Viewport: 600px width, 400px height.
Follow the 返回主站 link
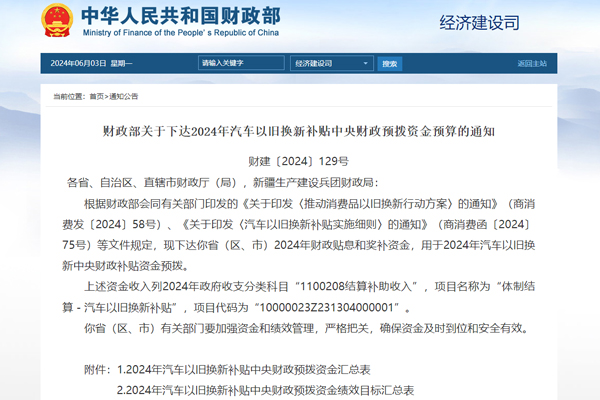coord(531,63)
